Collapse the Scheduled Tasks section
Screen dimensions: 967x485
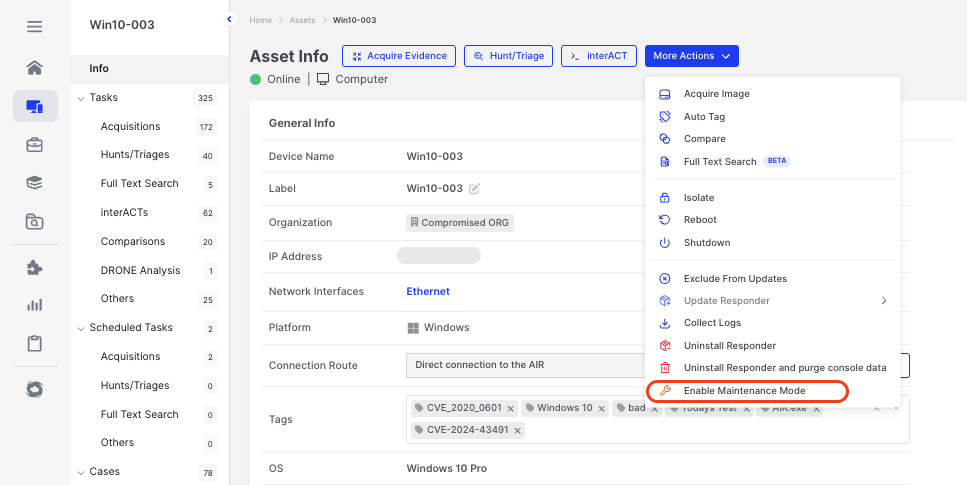[x=81, y=328]
